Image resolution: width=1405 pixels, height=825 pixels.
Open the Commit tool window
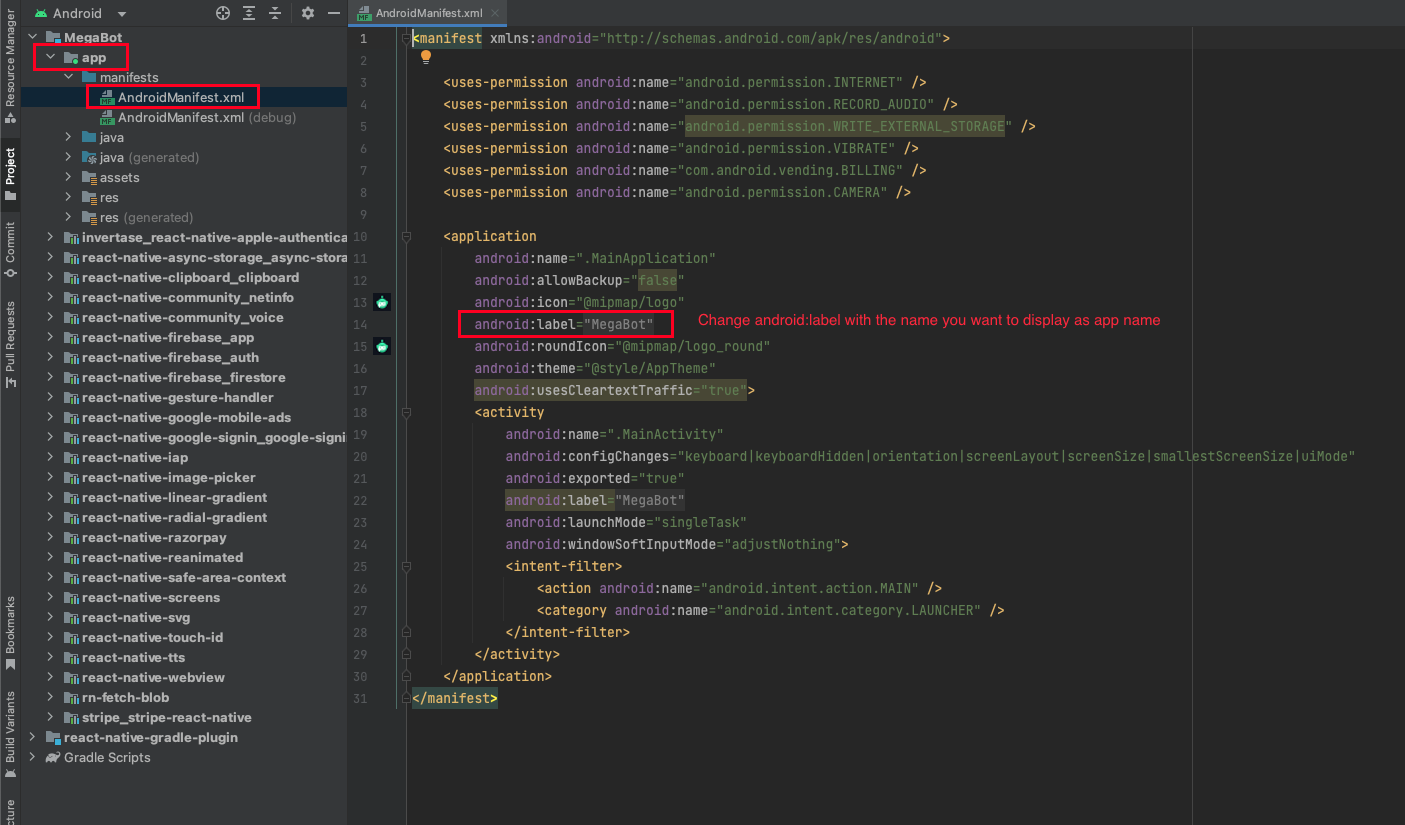pos(10,249)
